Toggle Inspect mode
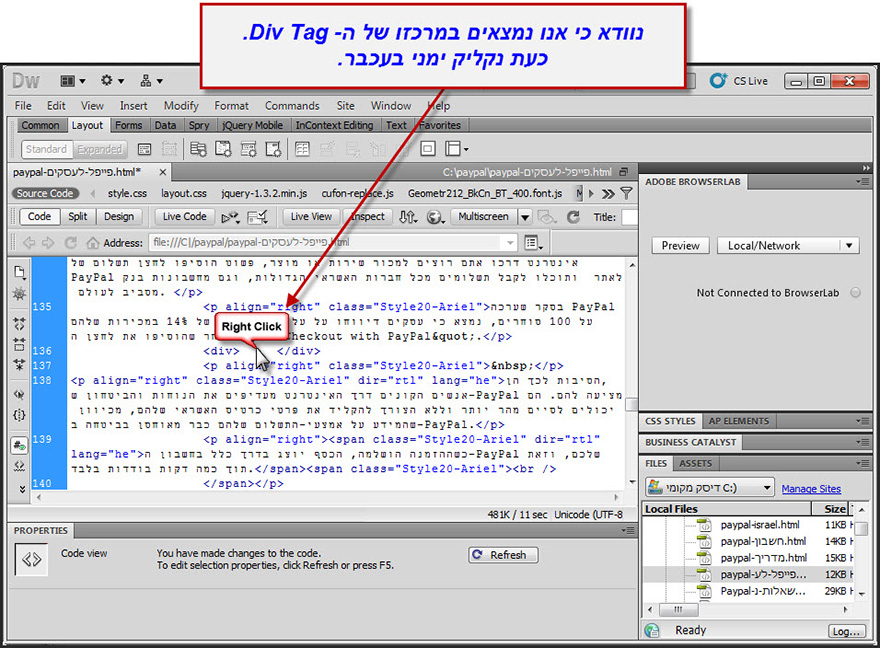The image size is (880, 648). point(368,217)
